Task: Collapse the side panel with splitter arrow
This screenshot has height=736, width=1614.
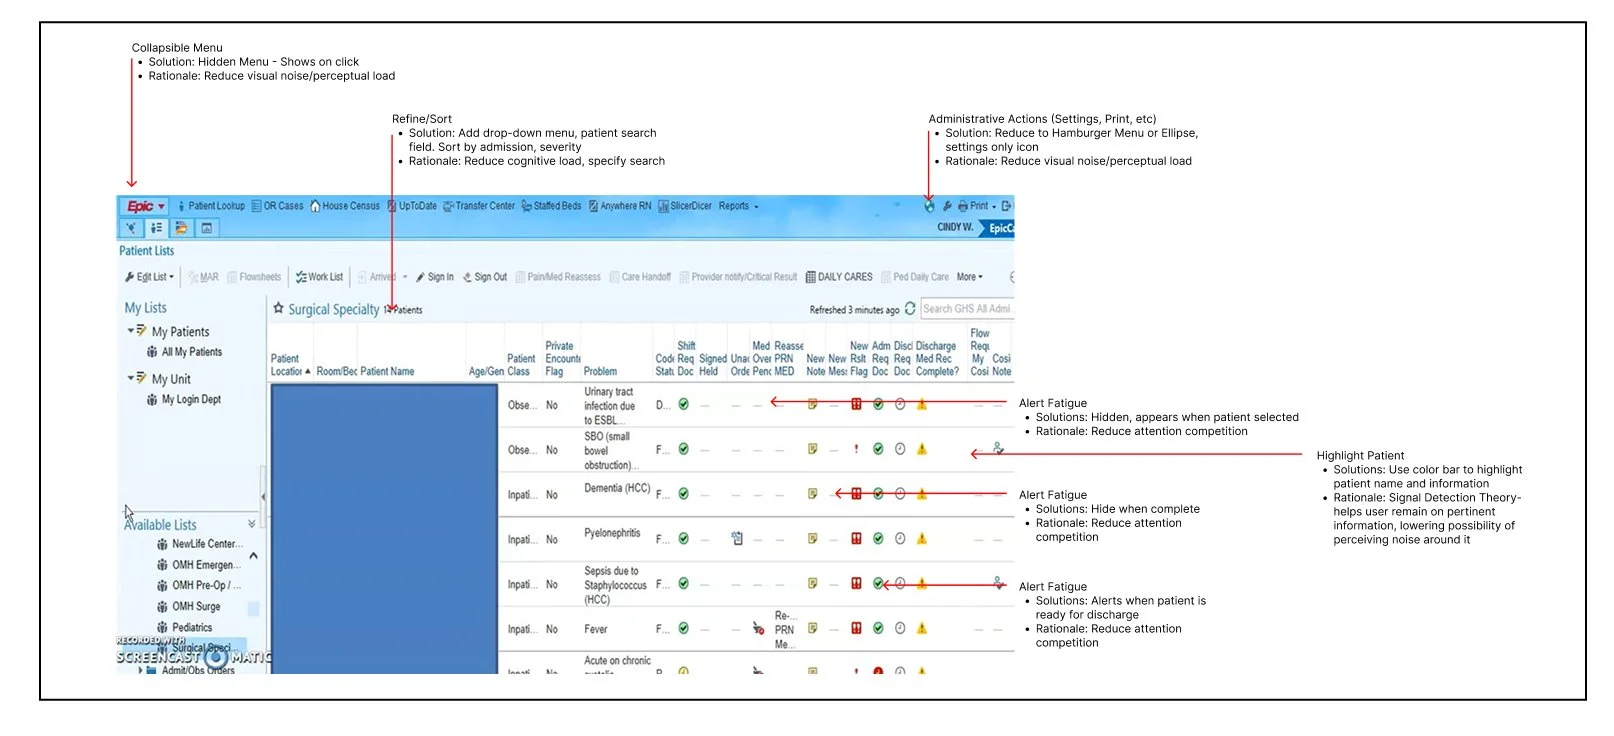Action: tap(263, 496)
